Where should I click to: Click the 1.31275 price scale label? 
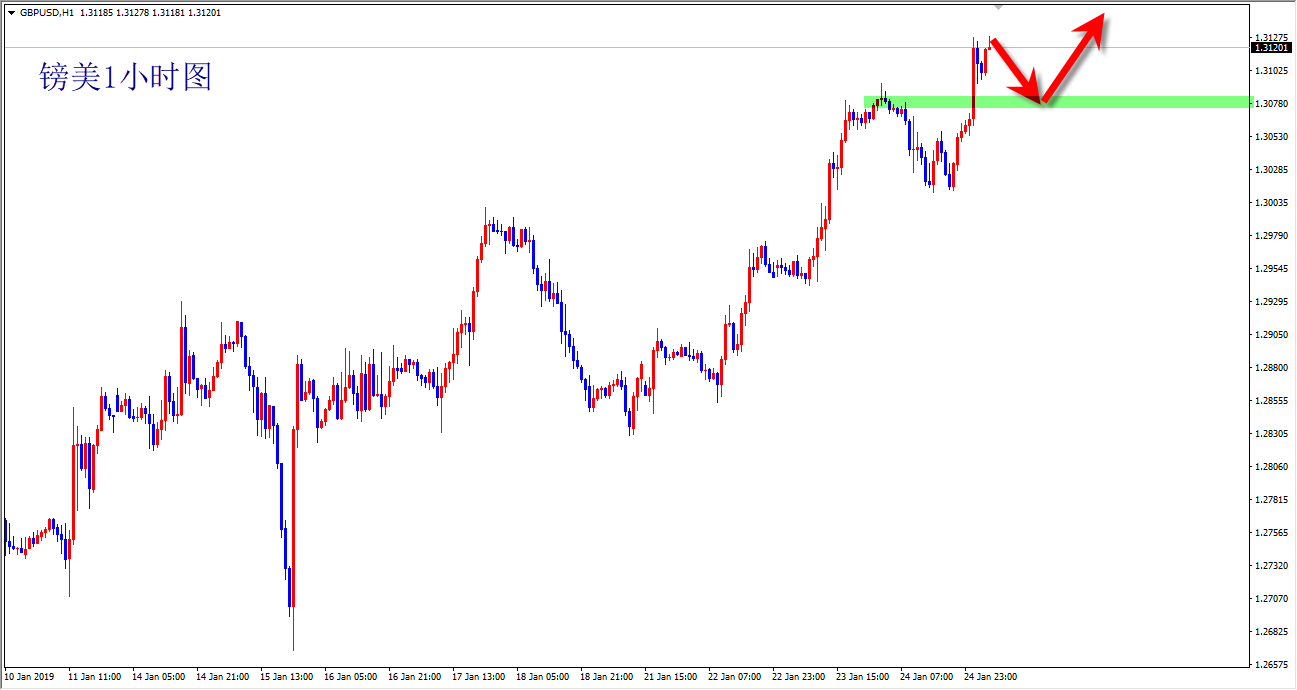coord(1272,37)
